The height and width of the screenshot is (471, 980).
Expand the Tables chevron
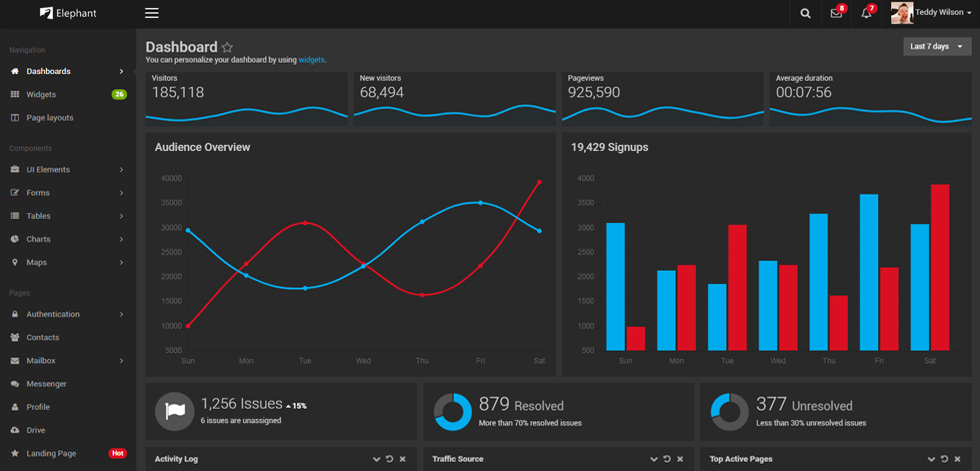[x=121, y=216]
